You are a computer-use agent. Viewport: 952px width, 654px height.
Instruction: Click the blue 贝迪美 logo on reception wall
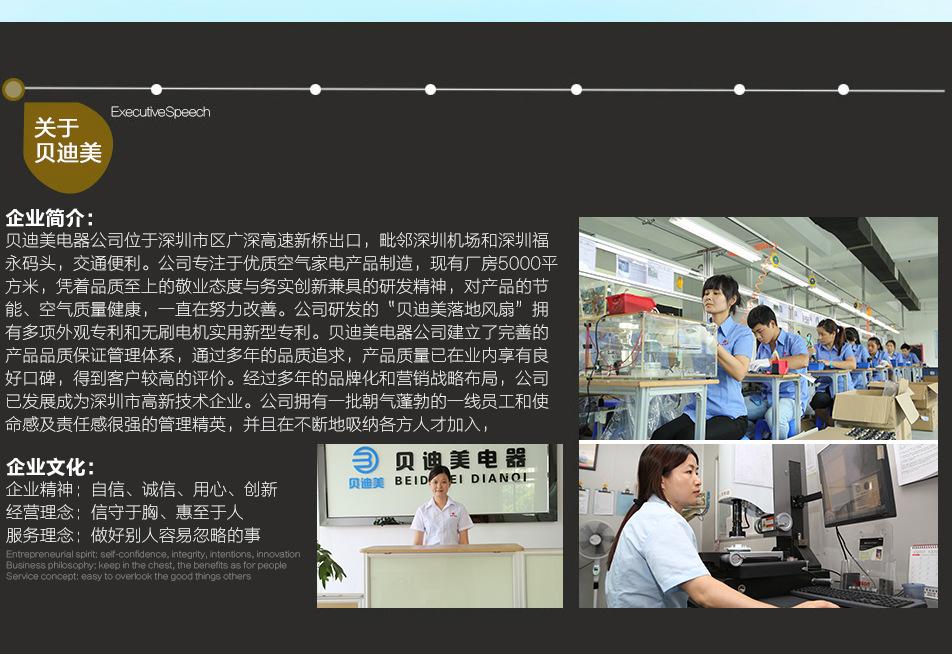click(x=367, y=467)
